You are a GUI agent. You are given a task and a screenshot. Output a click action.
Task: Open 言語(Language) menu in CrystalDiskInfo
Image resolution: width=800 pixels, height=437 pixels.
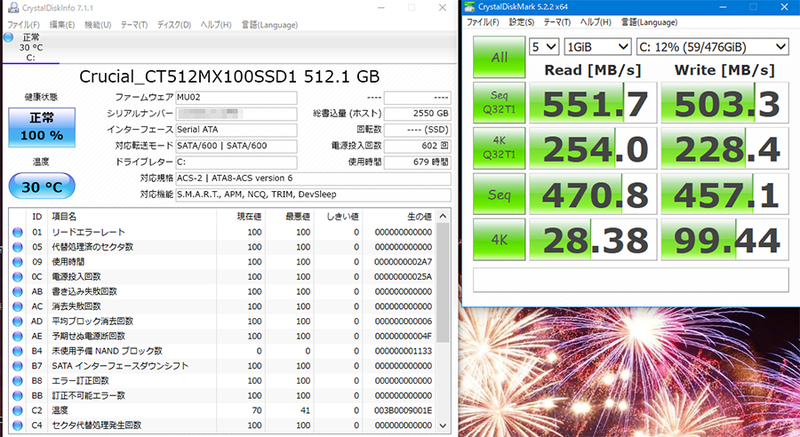(269, 25)
